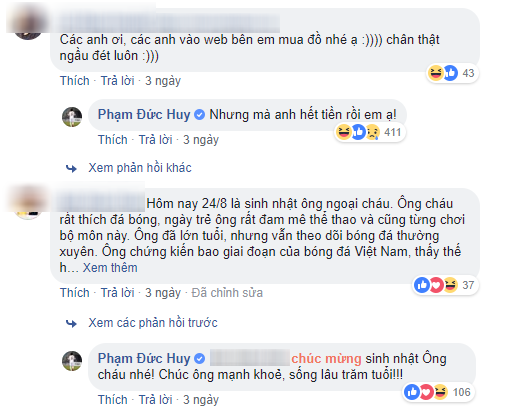The width and height of the screenshot is (515, 418).
Task: Expand 'Xem phản hồi khác' replies
Action: (140, 168)
